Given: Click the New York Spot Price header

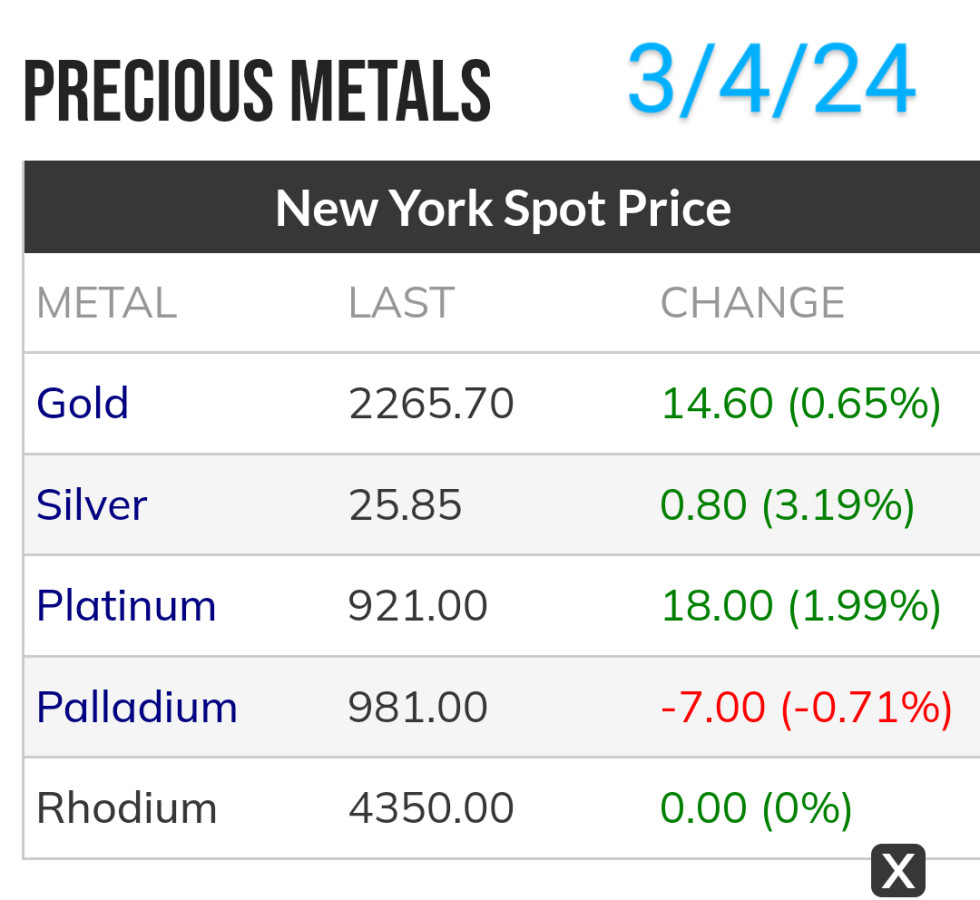Looking at the screenshot, I should tap(503, 208).
